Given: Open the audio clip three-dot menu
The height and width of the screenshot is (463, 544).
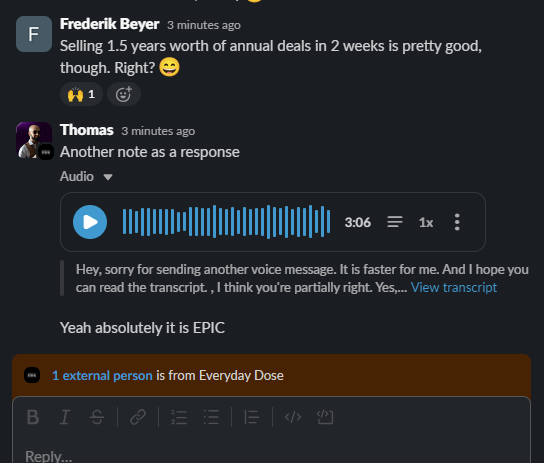Looking at the screenshot, I should 457,222.
